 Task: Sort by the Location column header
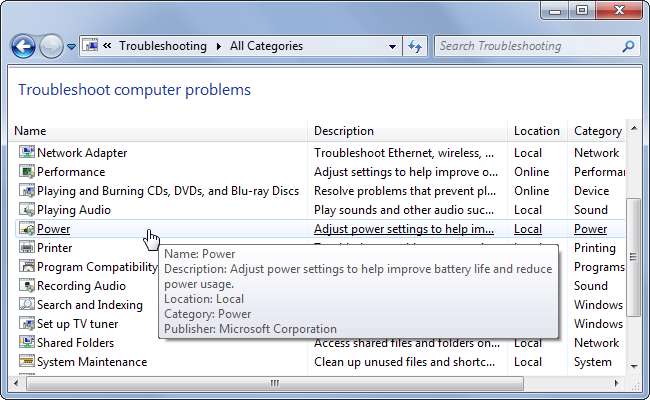pos(536,131)
